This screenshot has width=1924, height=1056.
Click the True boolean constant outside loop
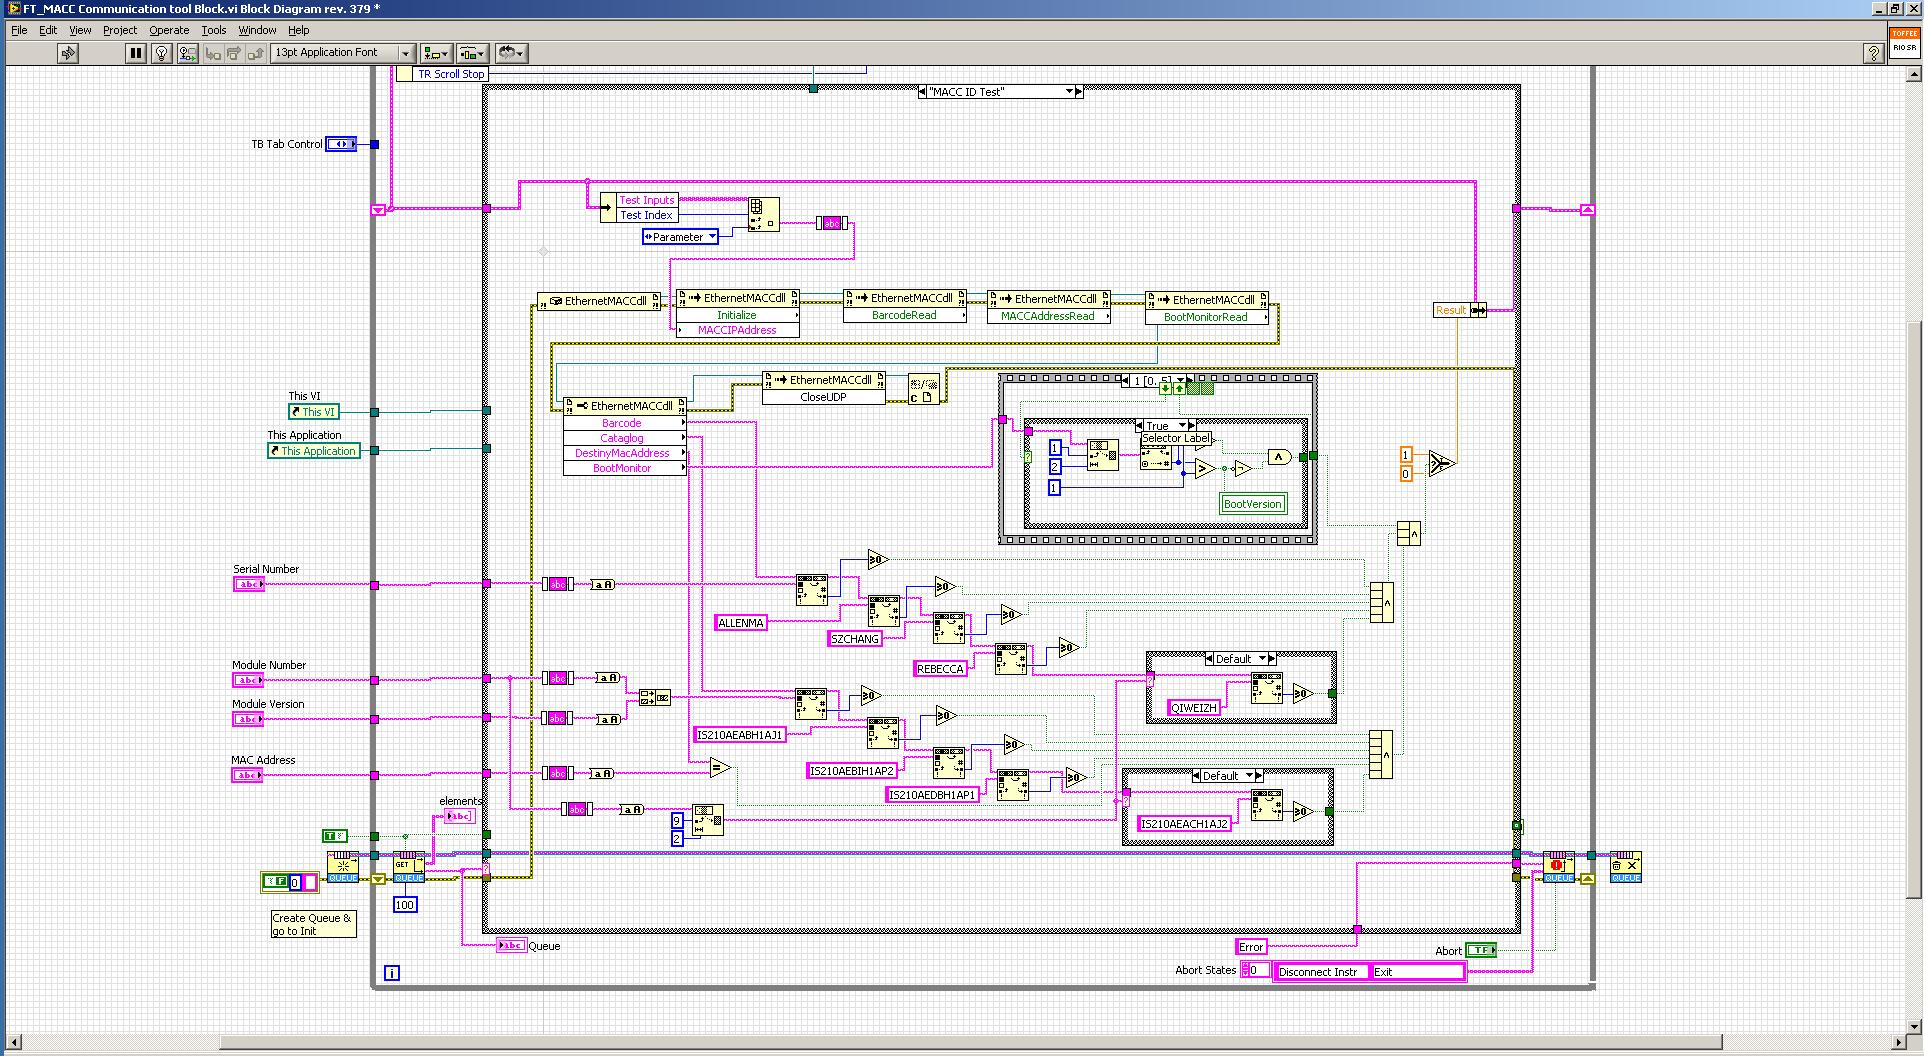tap(334, 835)
